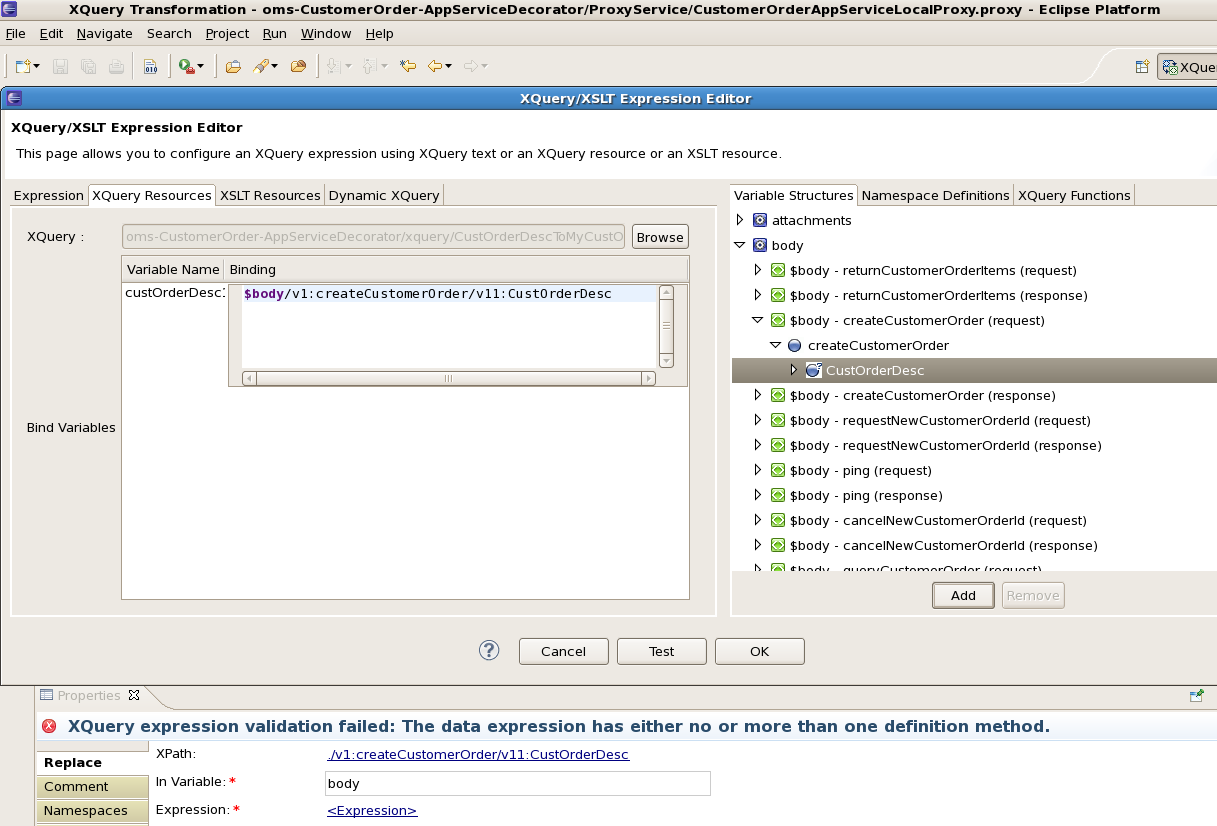Screen dimensions: 1217x826
Task: Open the Namespace Definitions tab
Action: coord(936,195)
